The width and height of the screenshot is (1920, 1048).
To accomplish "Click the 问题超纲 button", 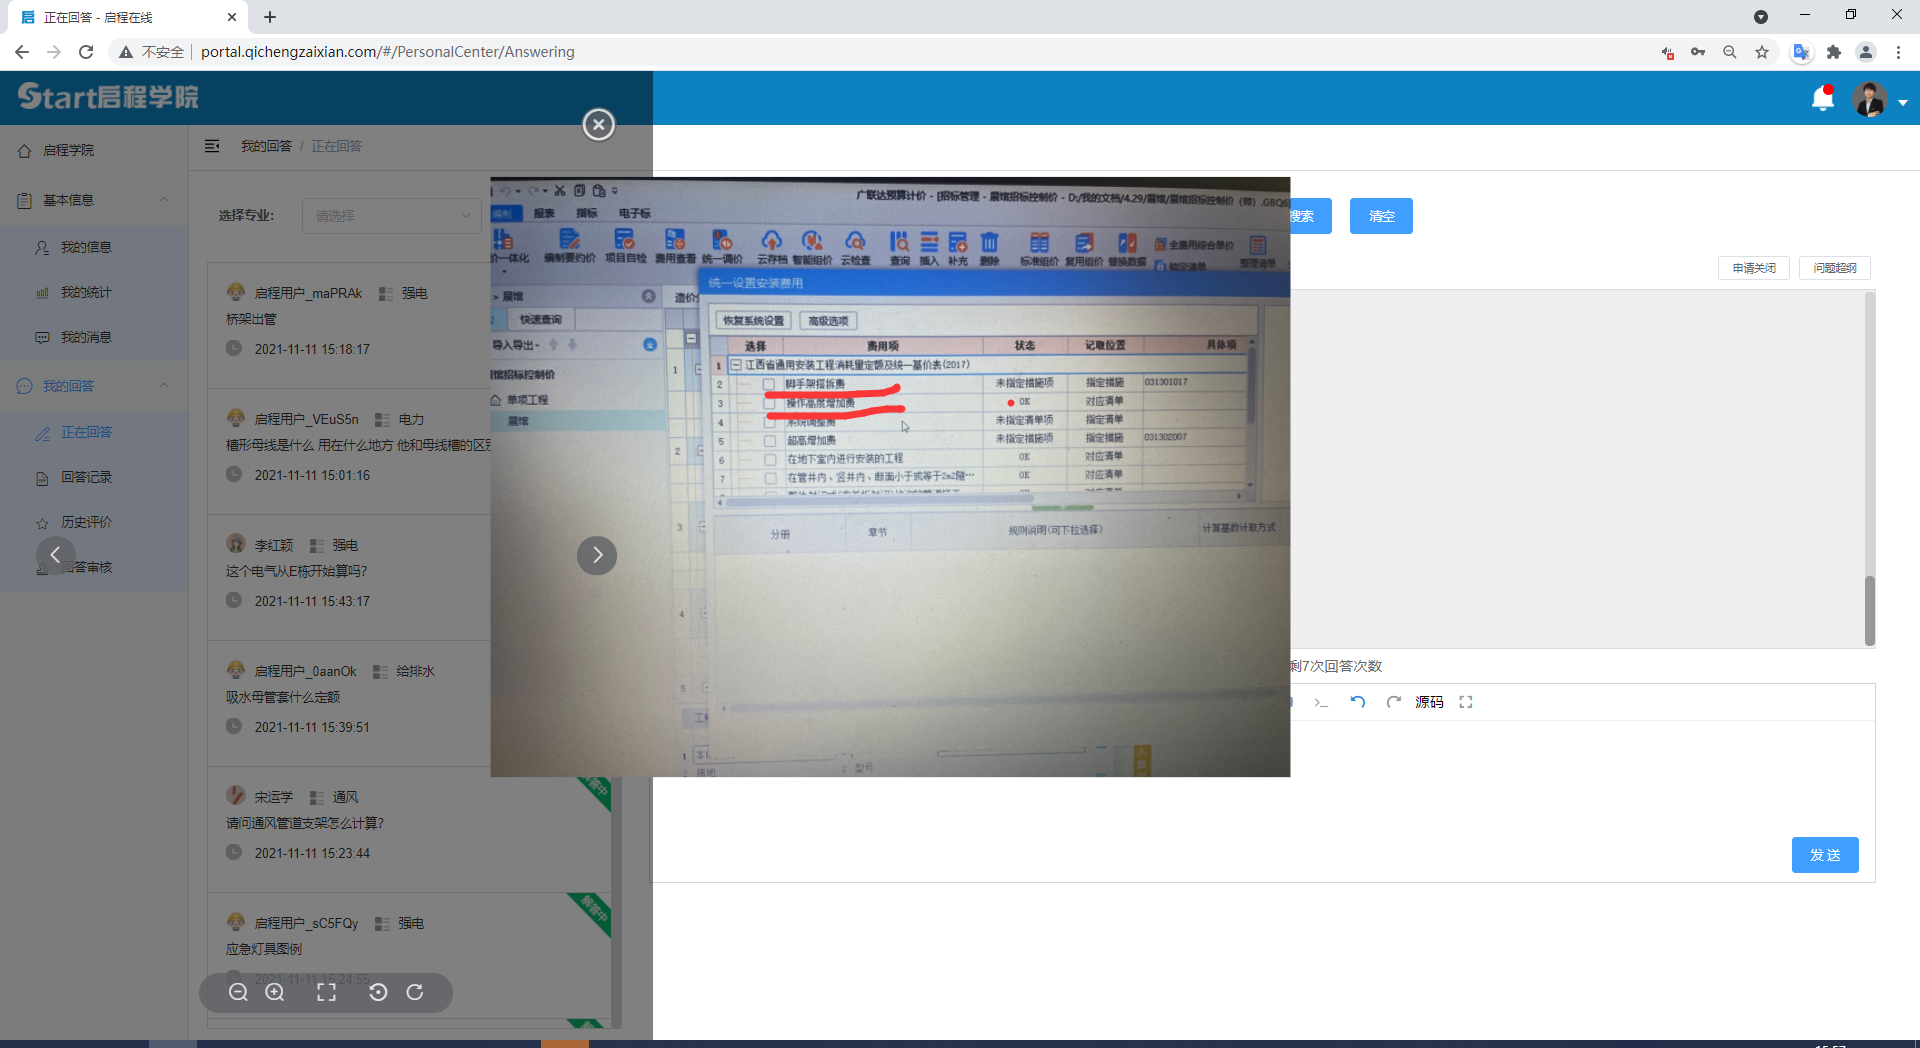I will tap(1835, 268).
